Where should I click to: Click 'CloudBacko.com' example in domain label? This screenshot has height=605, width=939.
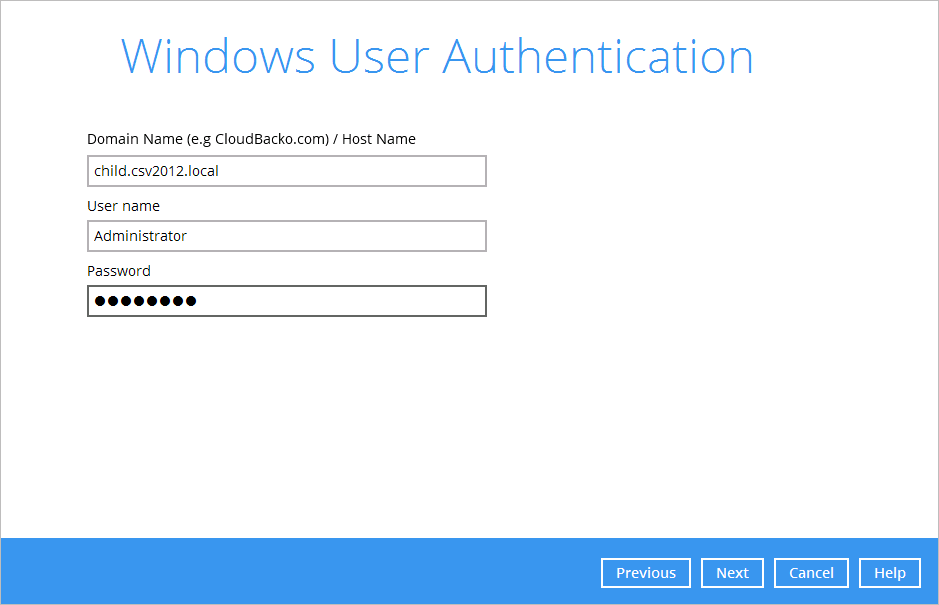pos(271,139)
